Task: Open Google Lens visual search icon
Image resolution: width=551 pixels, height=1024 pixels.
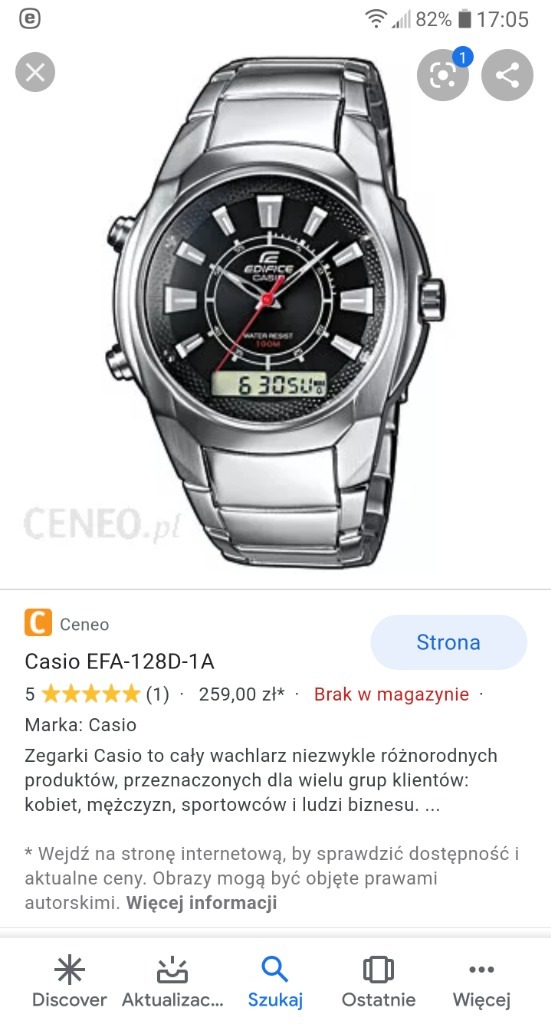Action: click(x=443, y=76)
